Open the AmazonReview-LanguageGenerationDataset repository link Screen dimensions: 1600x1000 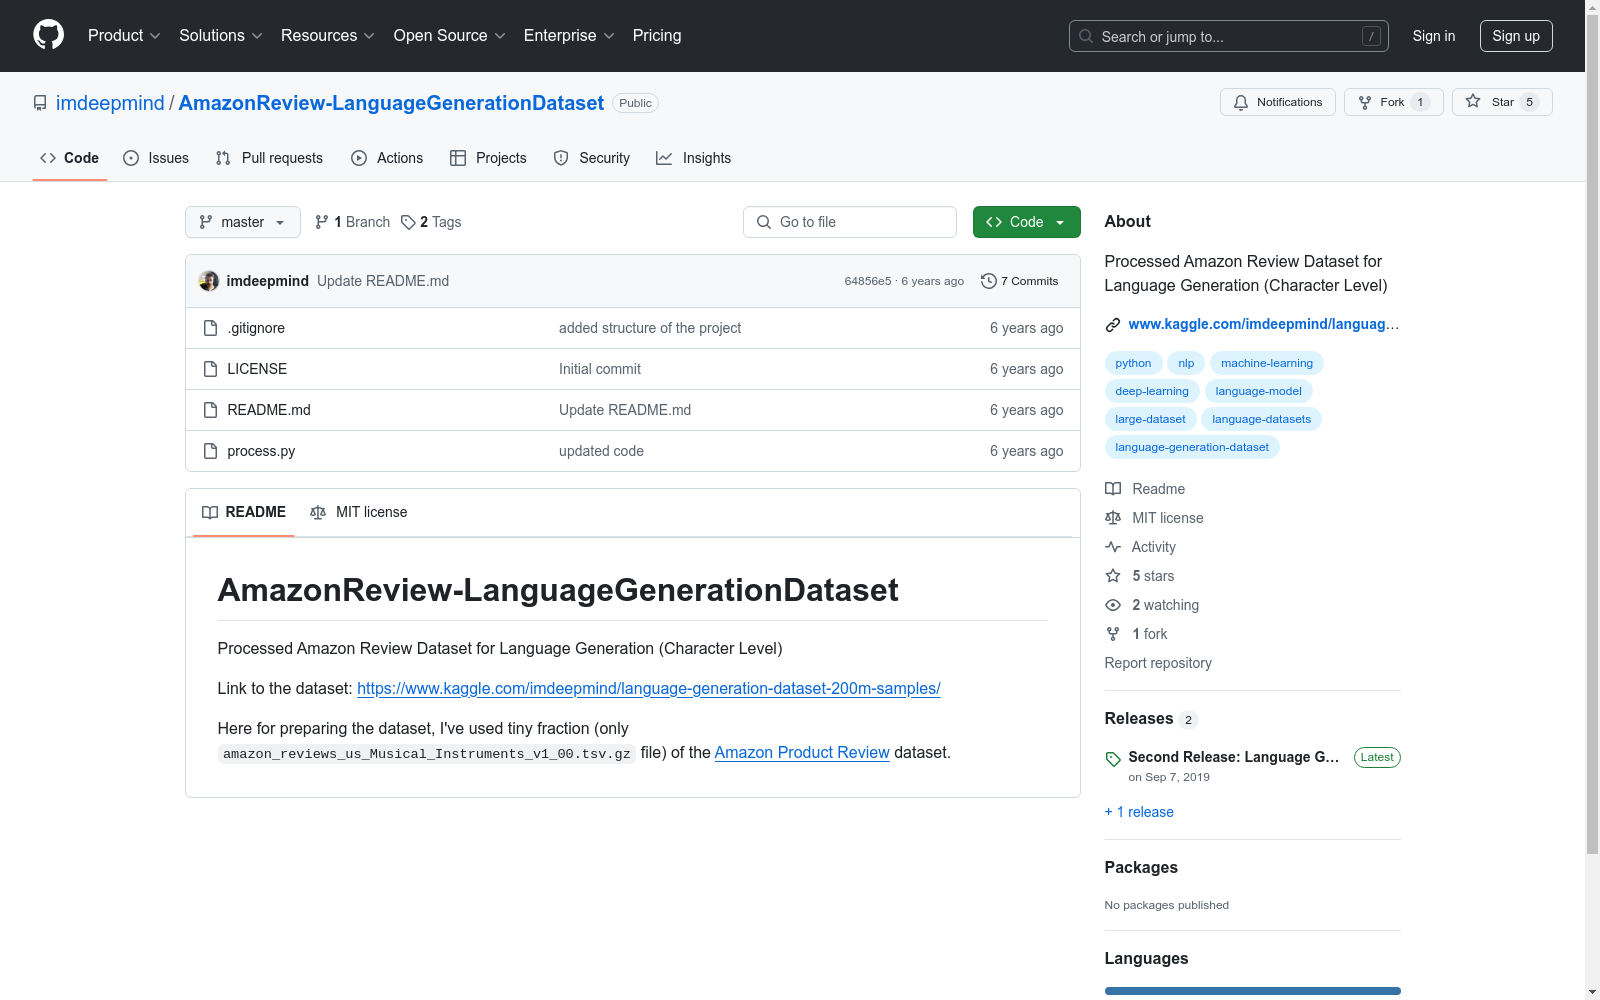tap(391, 103)
